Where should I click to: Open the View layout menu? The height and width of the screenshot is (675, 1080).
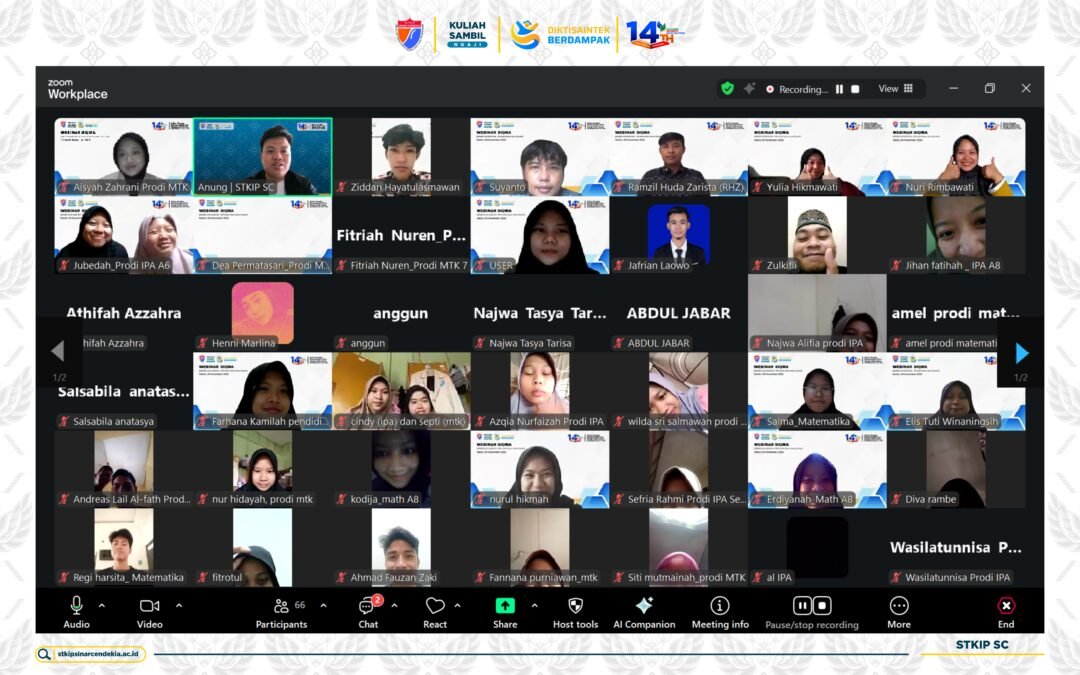[x=896, y=88]
